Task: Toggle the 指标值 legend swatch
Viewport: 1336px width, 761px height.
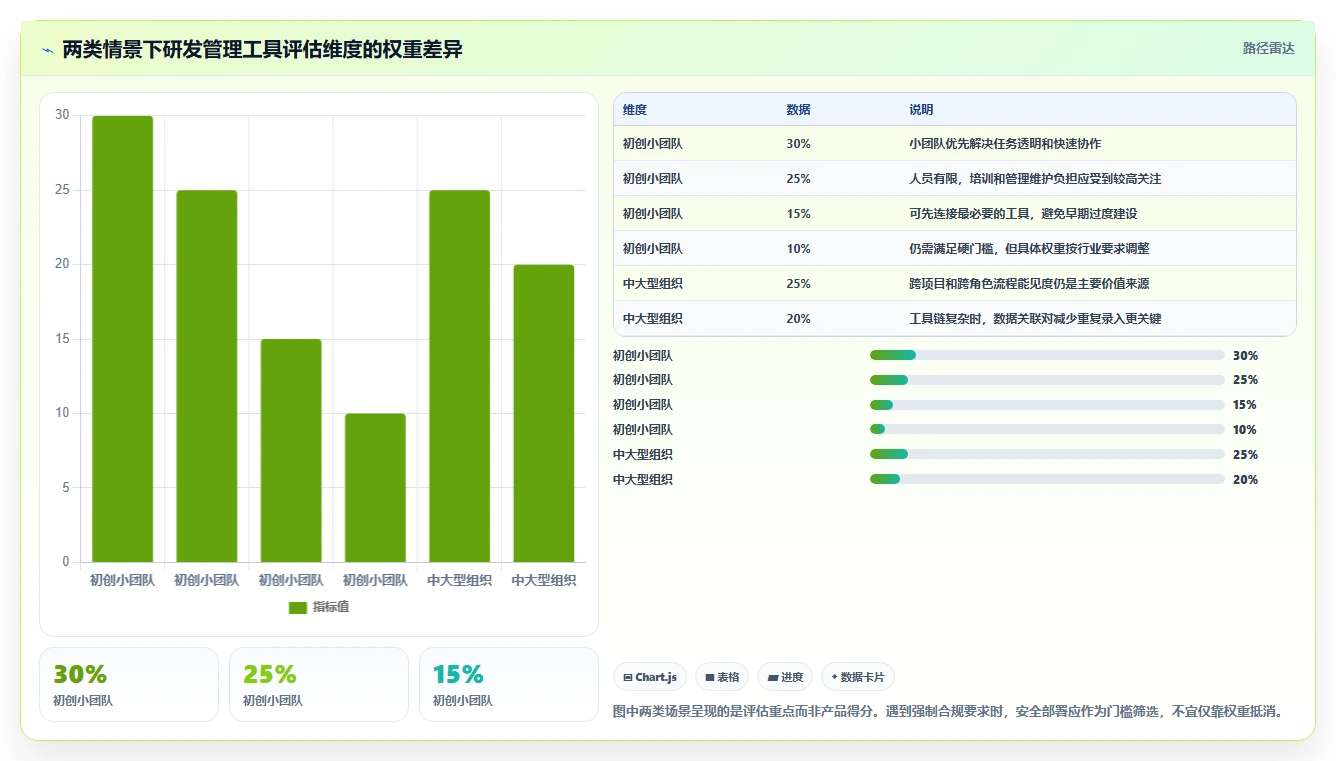Action: tap(298, 607)
